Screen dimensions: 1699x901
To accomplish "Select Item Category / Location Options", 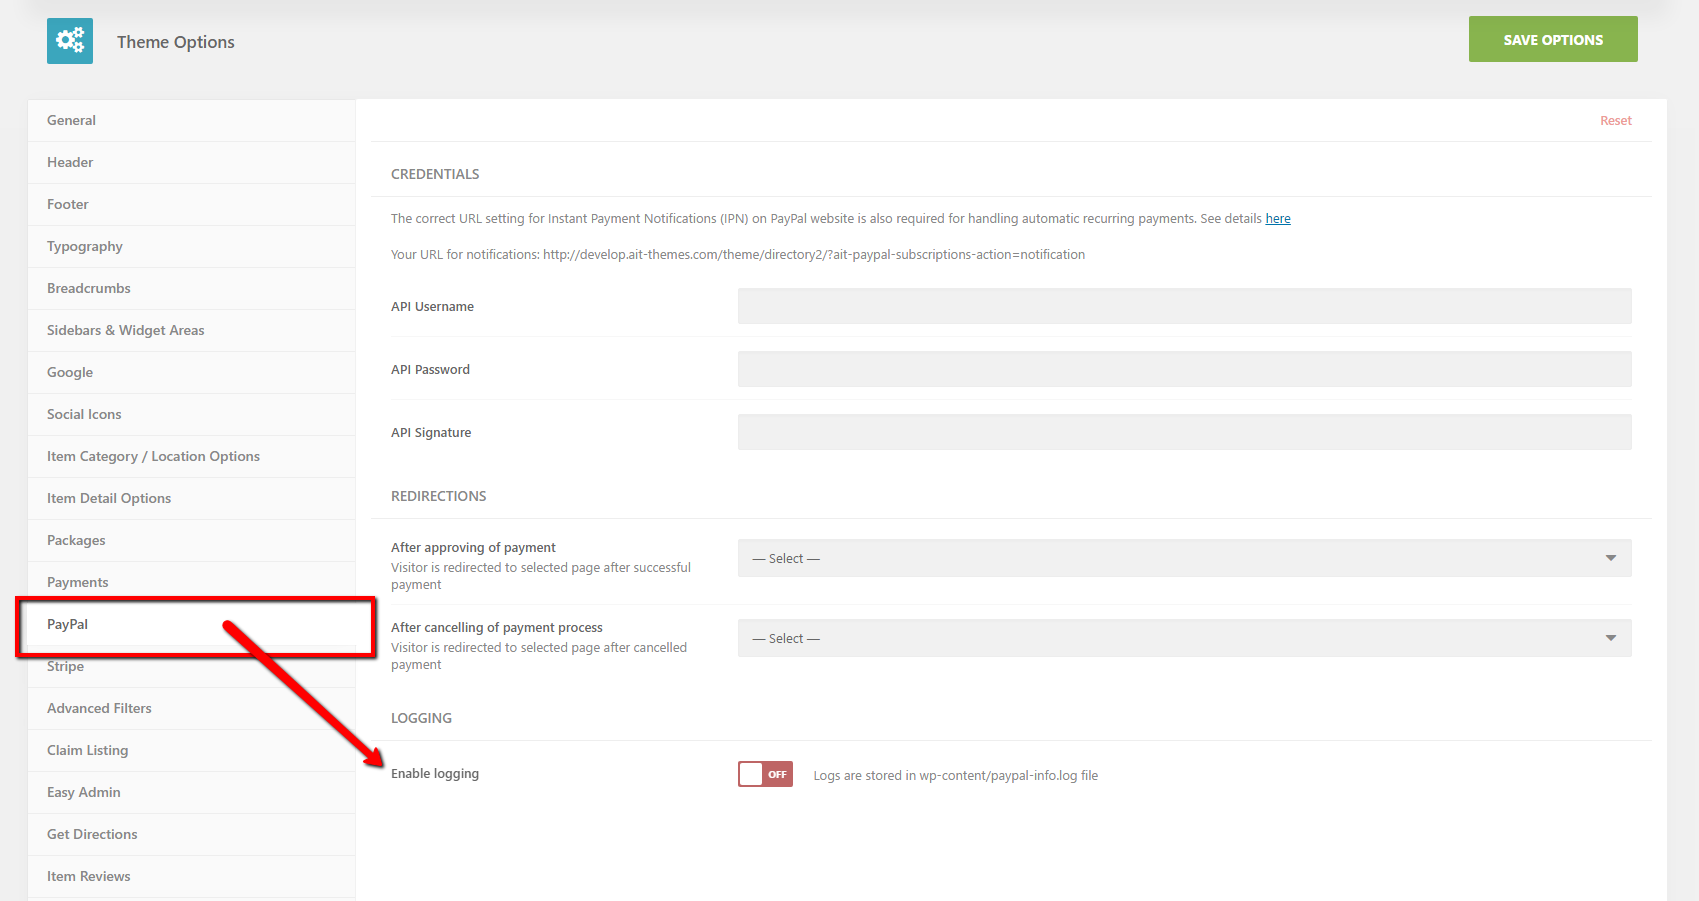I will (x=191, y=456).
